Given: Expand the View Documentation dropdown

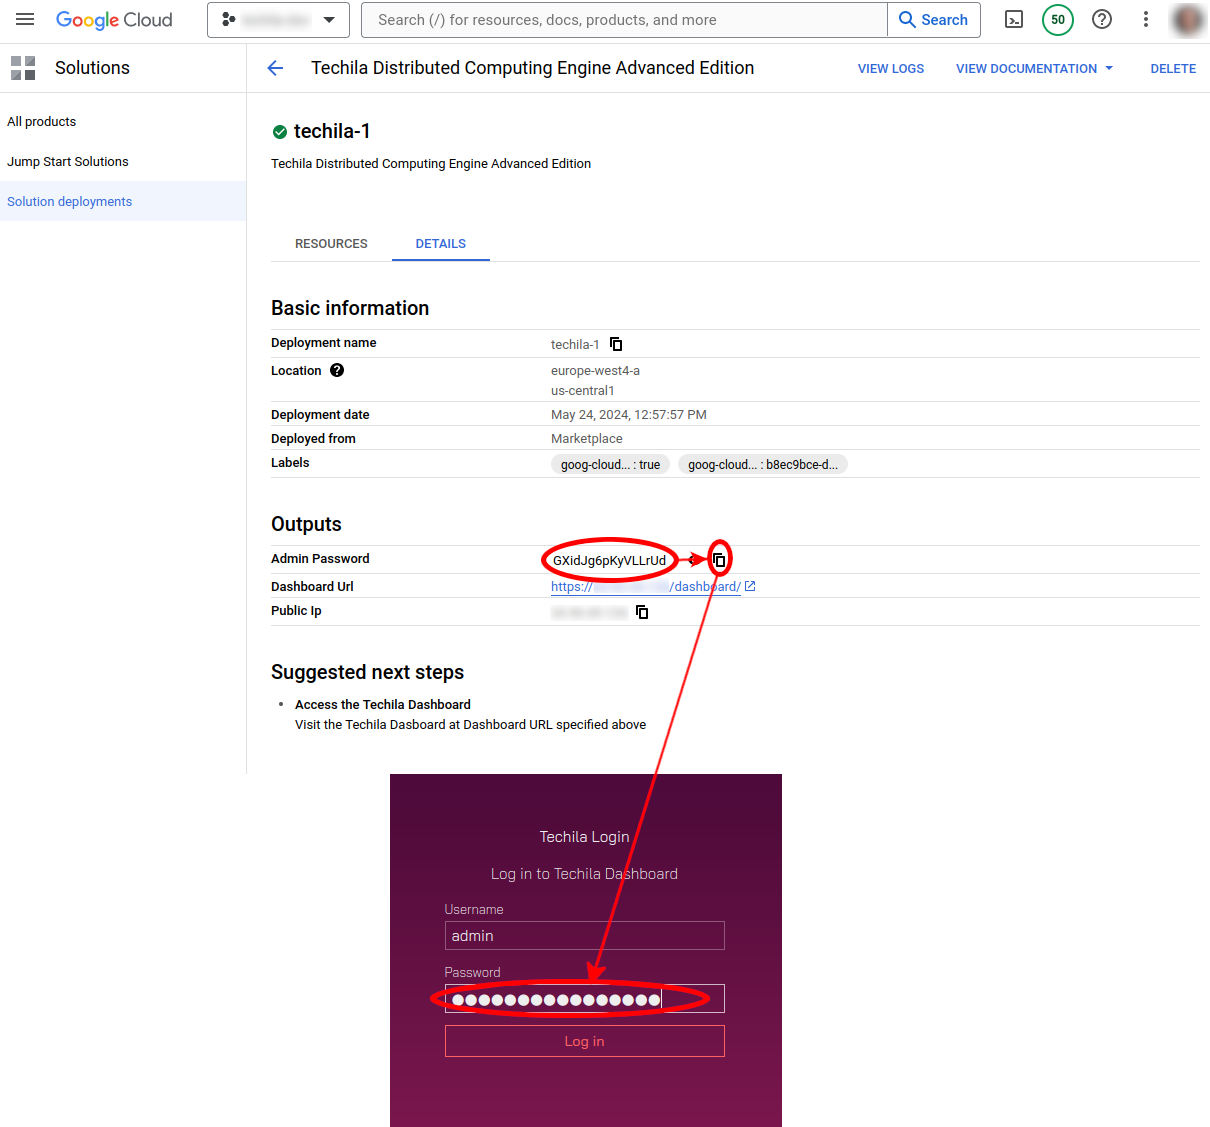Looking at the screenshot, I should 1034,69.
